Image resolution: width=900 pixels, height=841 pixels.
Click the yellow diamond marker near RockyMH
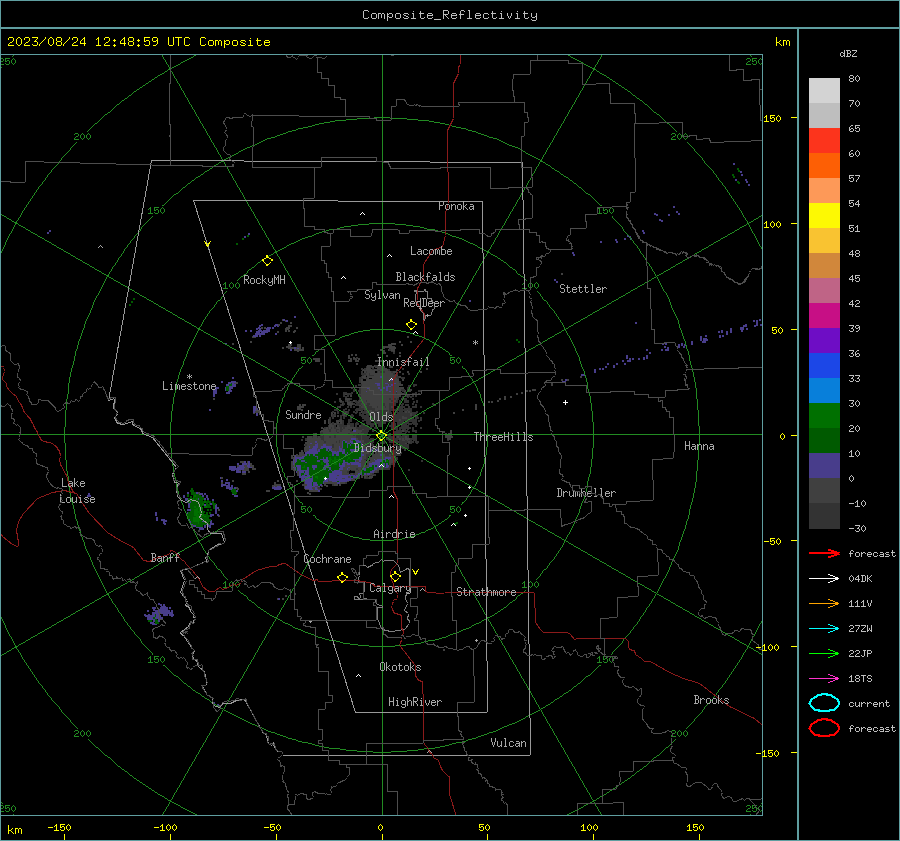[267, 261]
